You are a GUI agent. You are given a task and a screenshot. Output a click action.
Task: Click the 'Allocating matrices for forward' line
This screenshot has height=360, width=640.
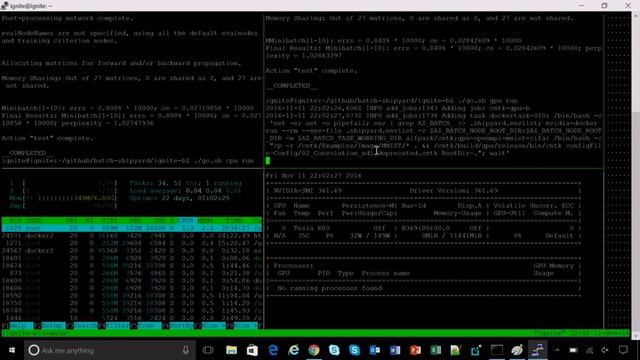(121, 63)
